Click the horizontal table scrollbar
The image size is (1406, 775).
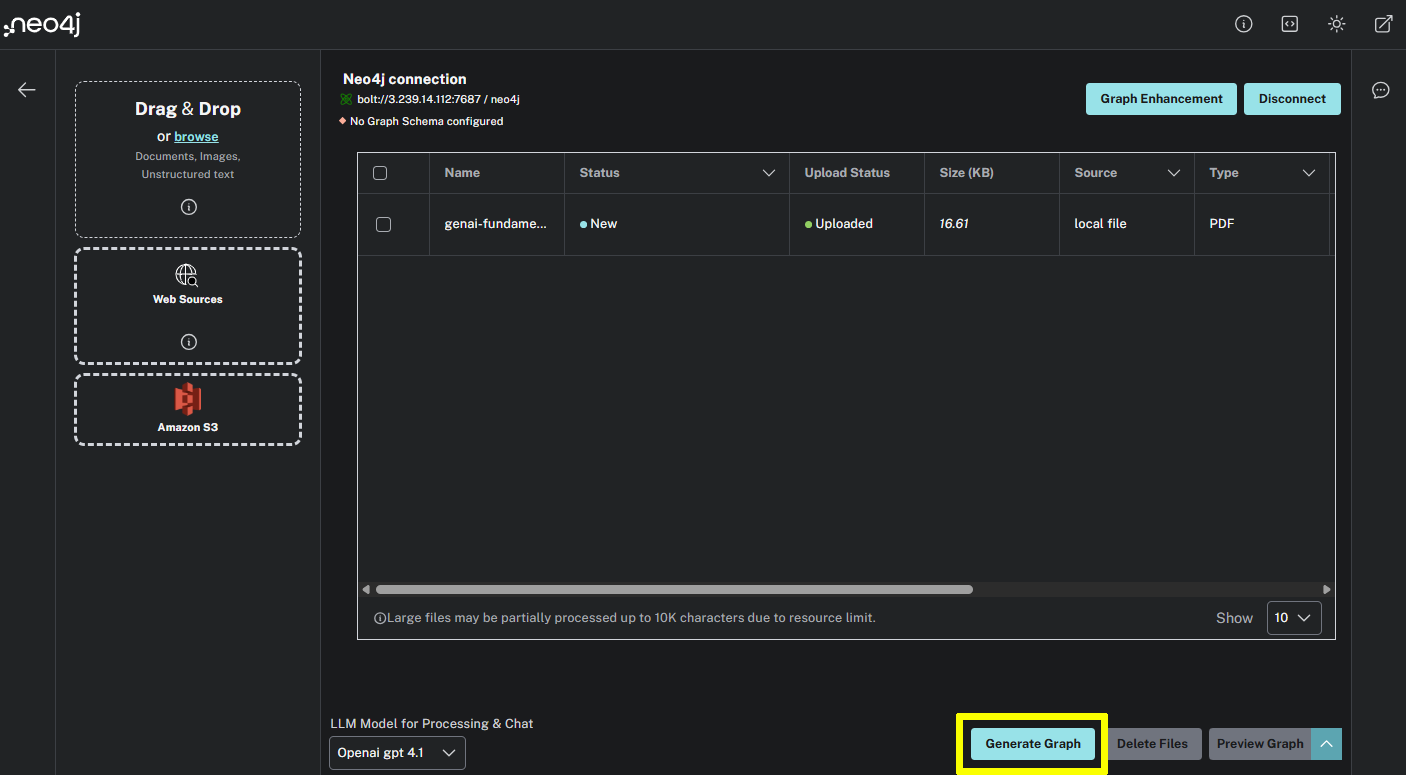tap(674, 590)
